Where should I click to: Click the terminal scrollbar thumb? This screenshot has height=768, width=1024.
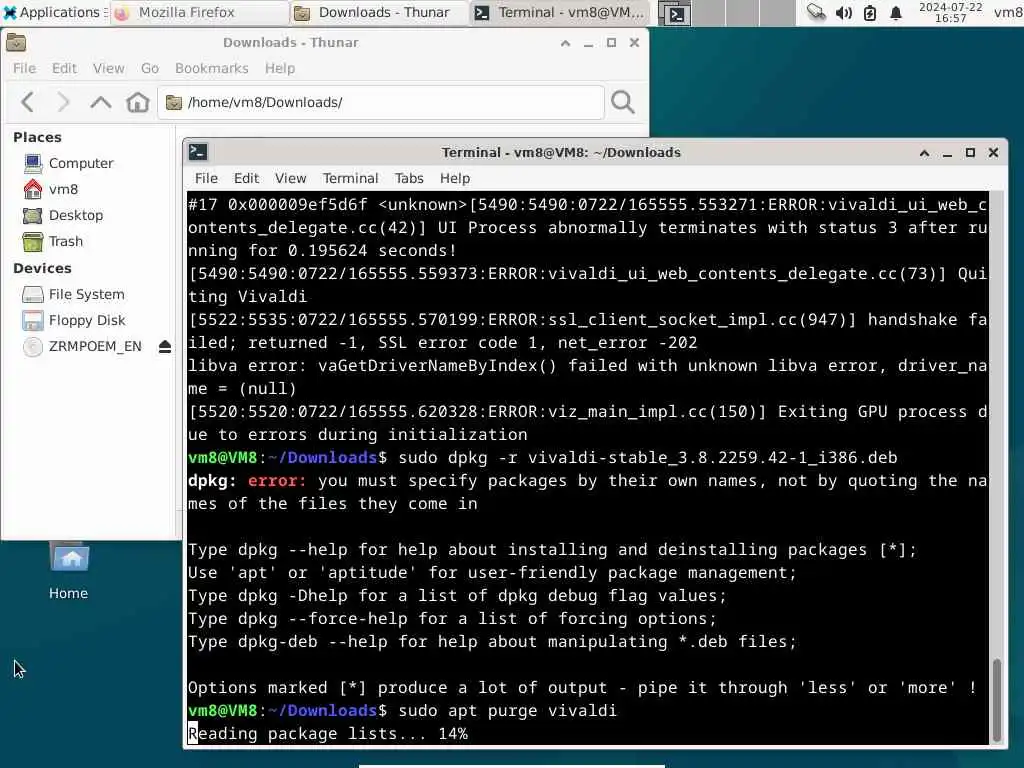(997, 699)
